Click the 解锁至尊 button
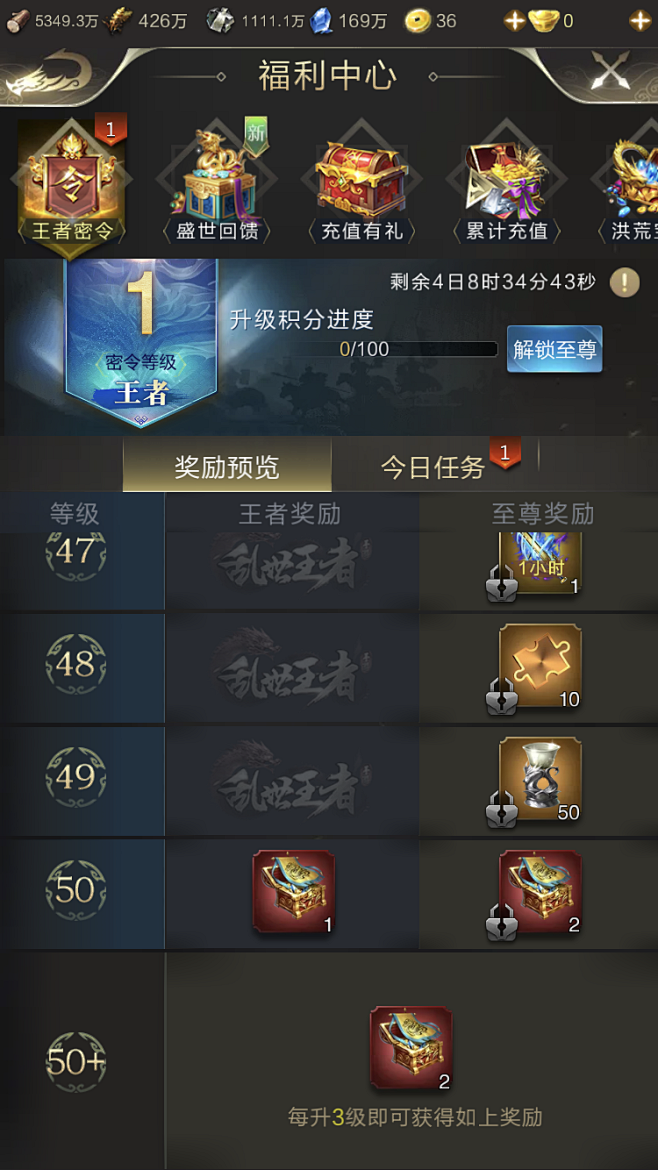This screenshot has width=658, height=1170. click(x=554, y=348)
